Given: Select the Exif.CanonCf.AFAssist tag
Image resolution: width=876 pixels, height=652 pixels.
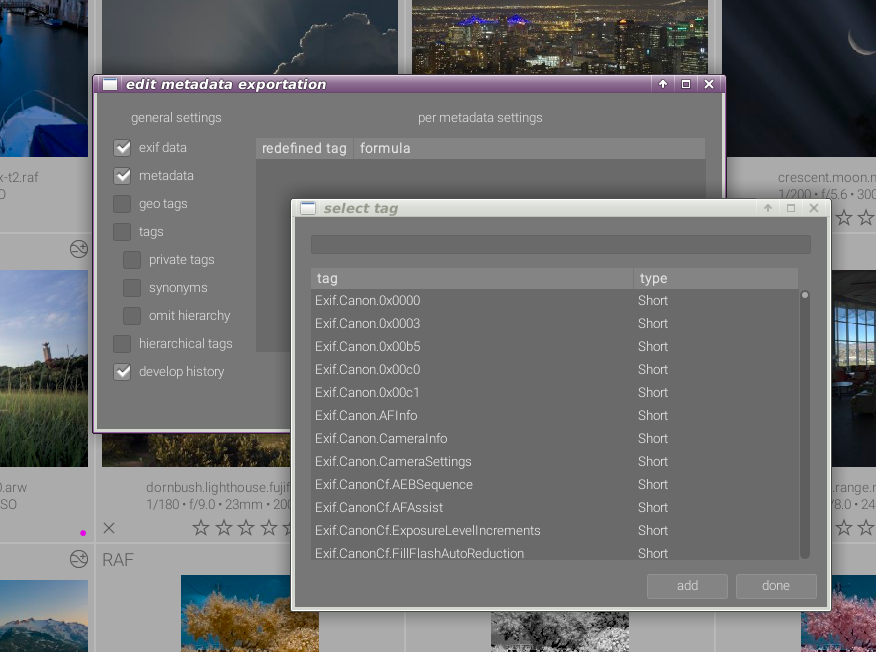Looking at the screenshot, I should pyautogui.click(x=555, y=507).
